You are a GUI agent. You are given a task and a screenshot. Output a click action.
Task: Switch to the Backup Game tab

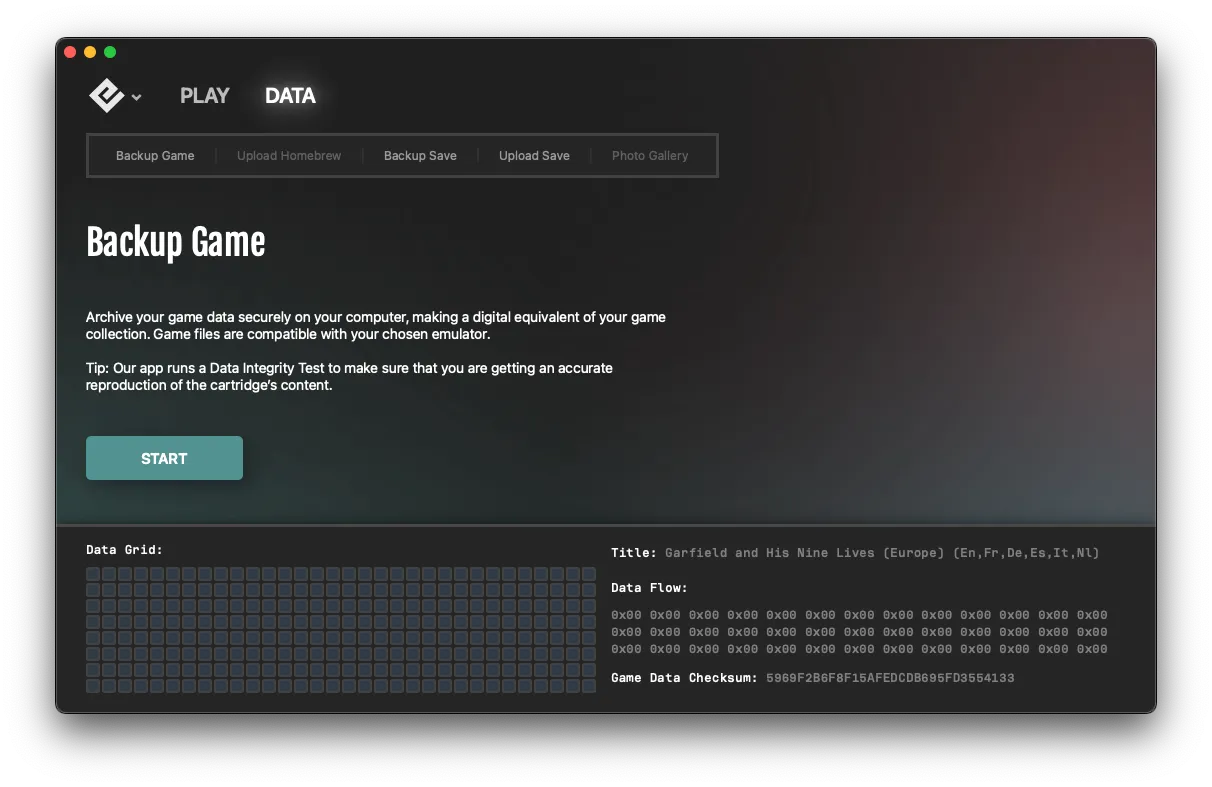point(155,155)
